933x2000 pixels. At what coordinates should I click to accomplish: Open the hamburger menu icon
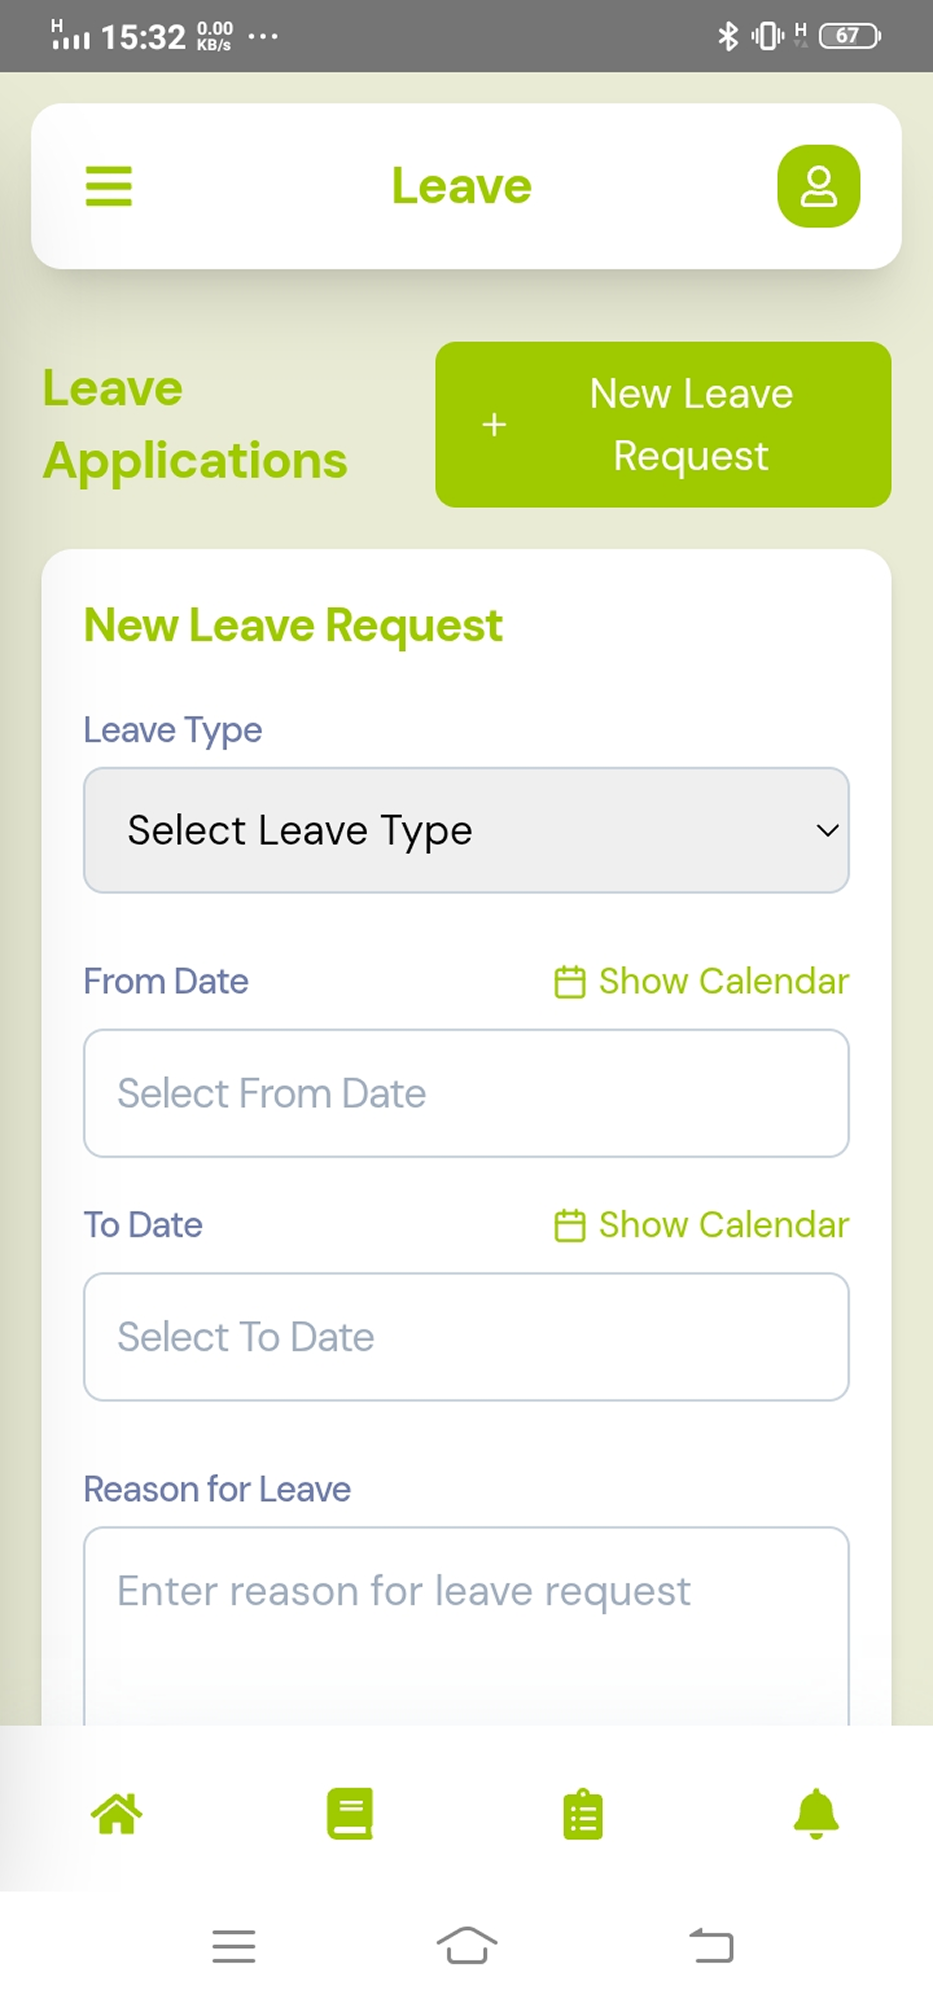[x=109, y=186]
